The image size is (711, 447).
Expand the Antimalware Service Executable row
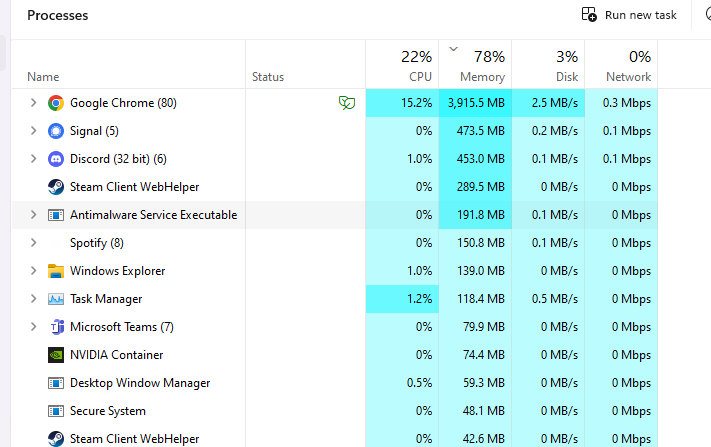pyautogui.click(x=33, y=215)
